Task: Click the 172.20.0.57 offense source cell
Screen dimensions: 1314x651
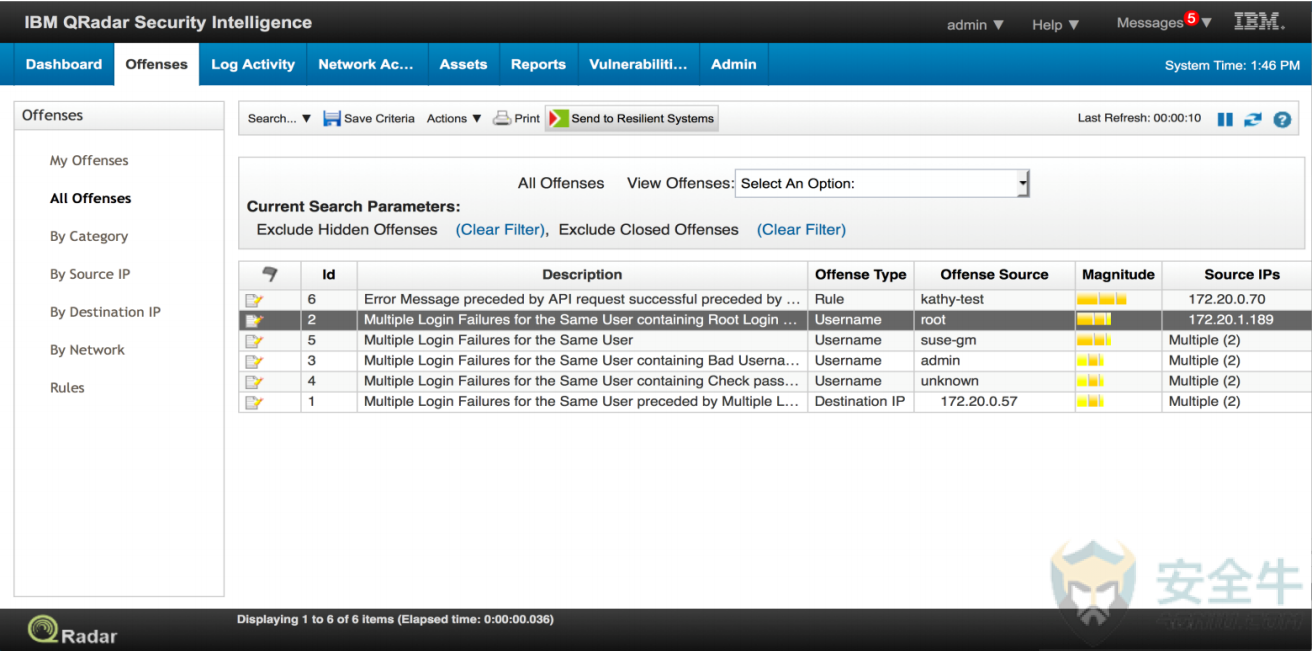Action: point(994,402)
